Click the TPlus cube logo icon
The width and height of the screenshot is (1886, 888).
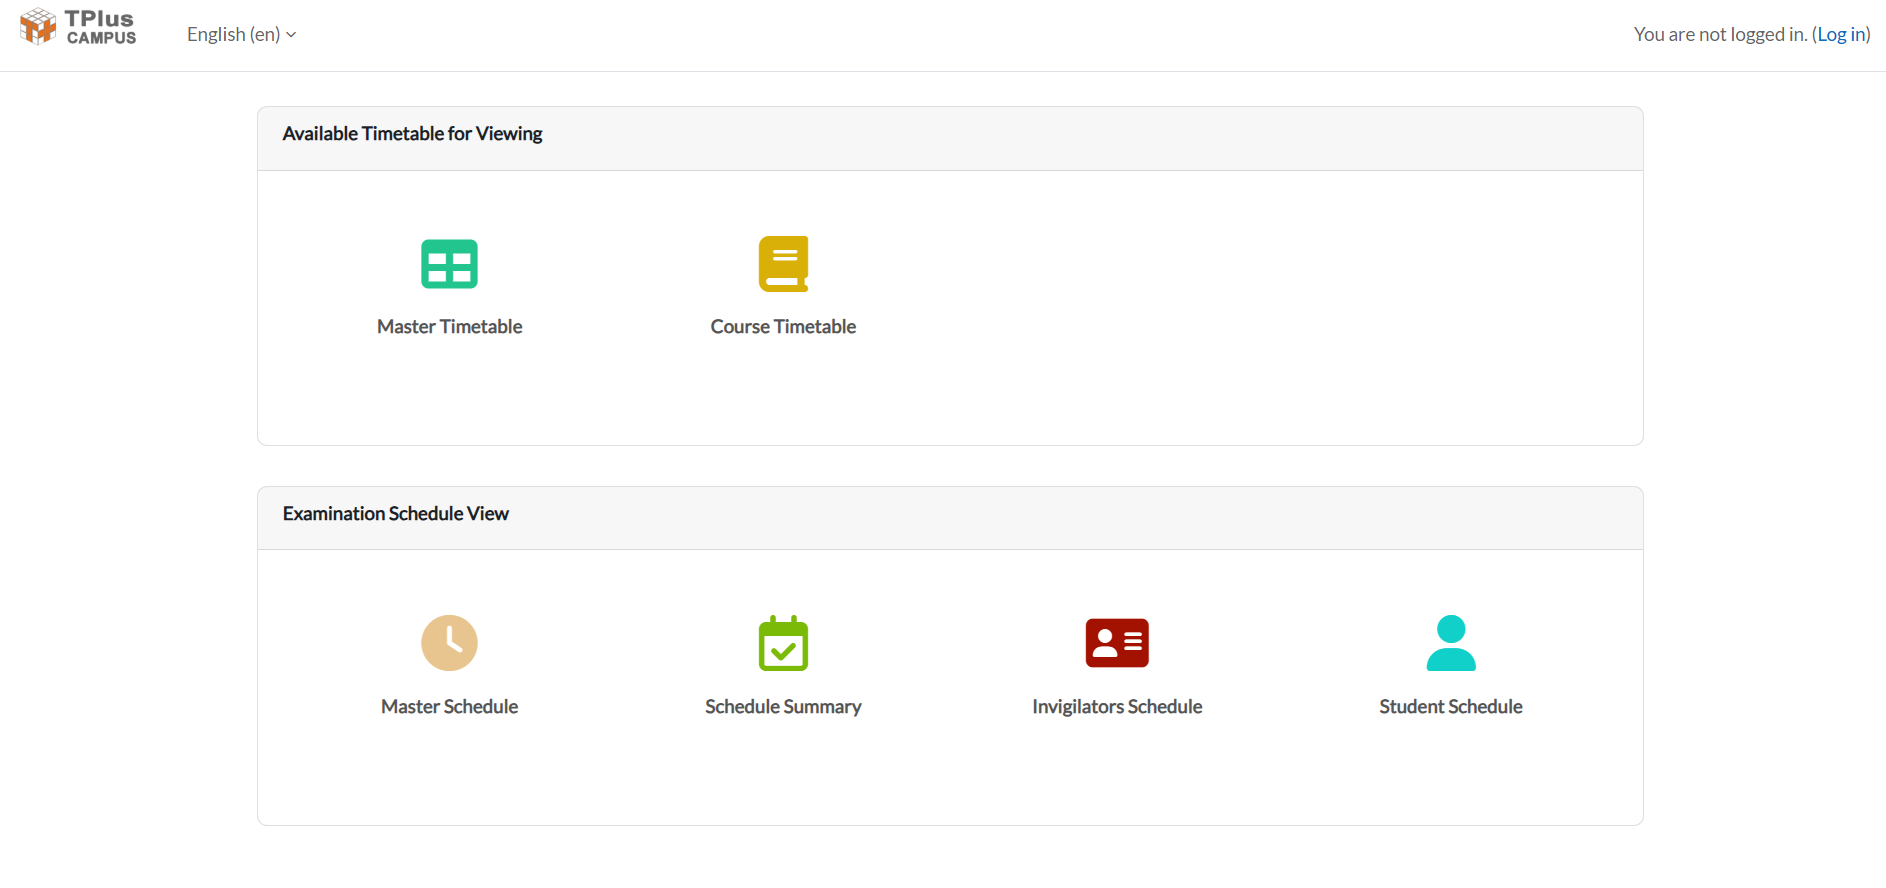pos(38,27)
